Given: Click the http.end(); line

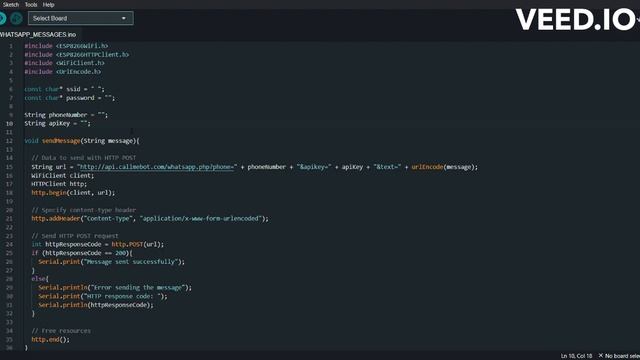Looking at the screenshot, I should [50, 340].
